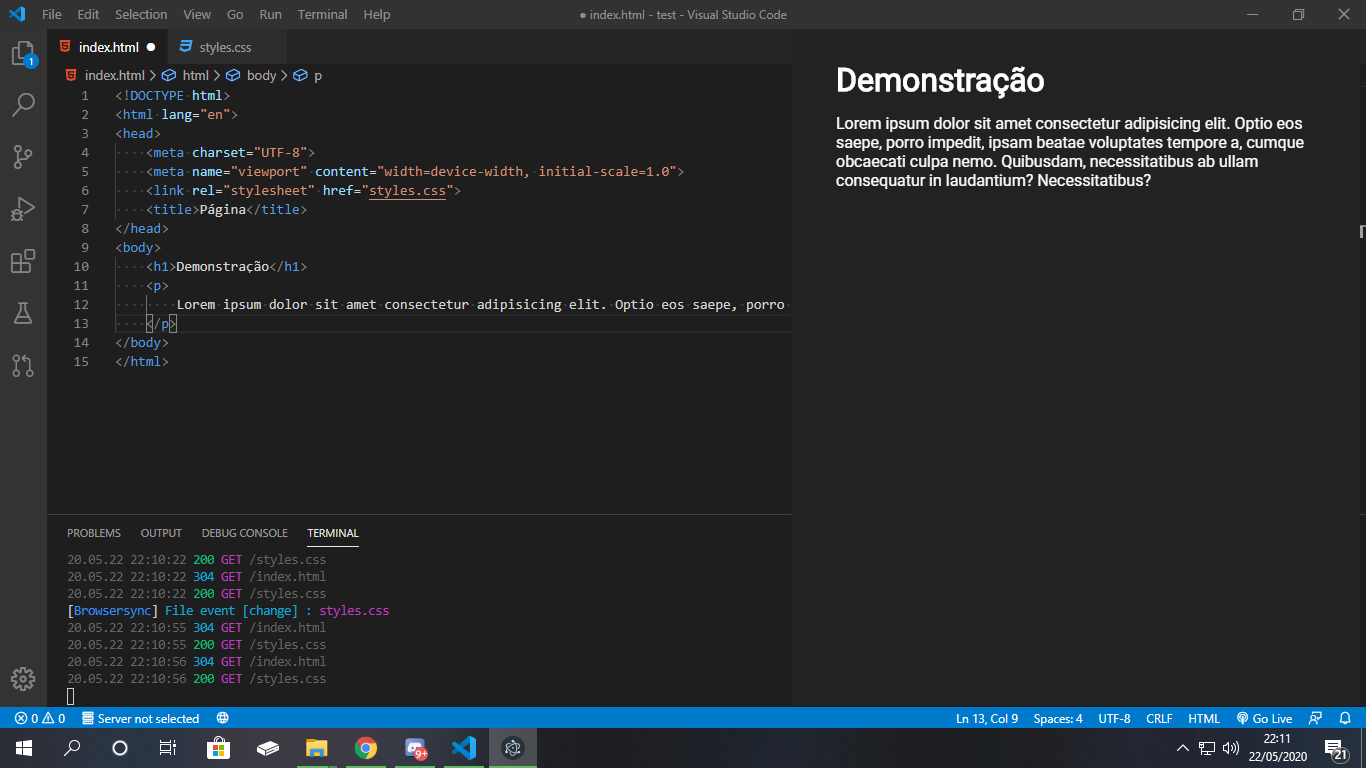The image size is (1366, 768).
Task: Click Go Live in the status bar
Action: [x=1264, y=718]
